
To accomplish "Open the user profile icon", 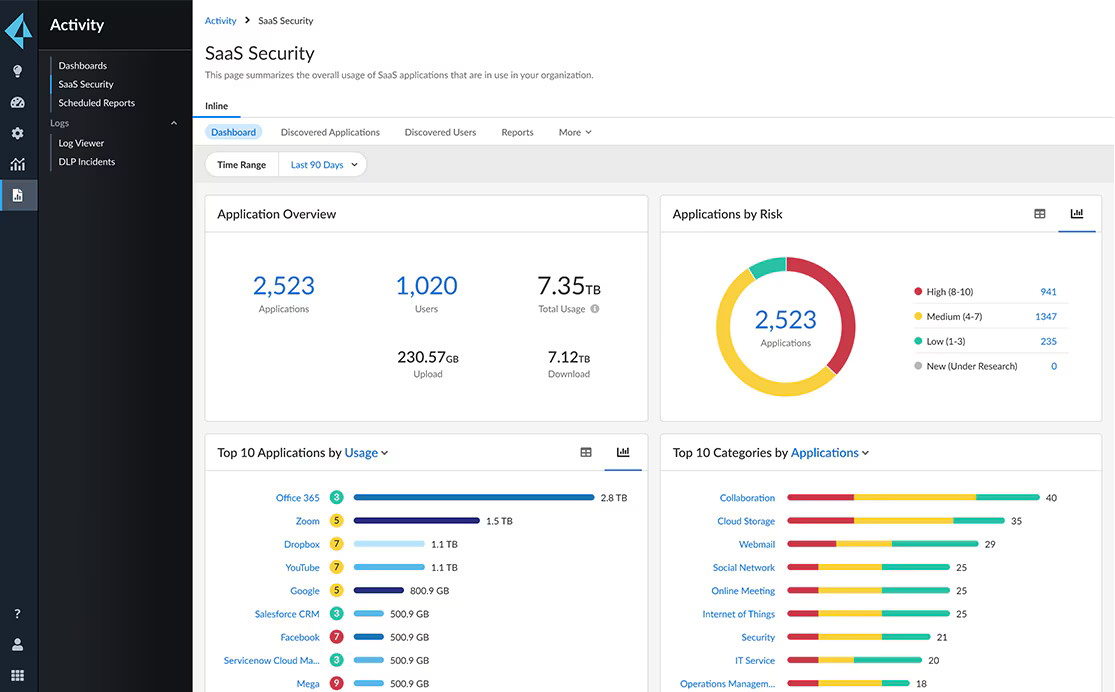I will click(x=17, y=645).
